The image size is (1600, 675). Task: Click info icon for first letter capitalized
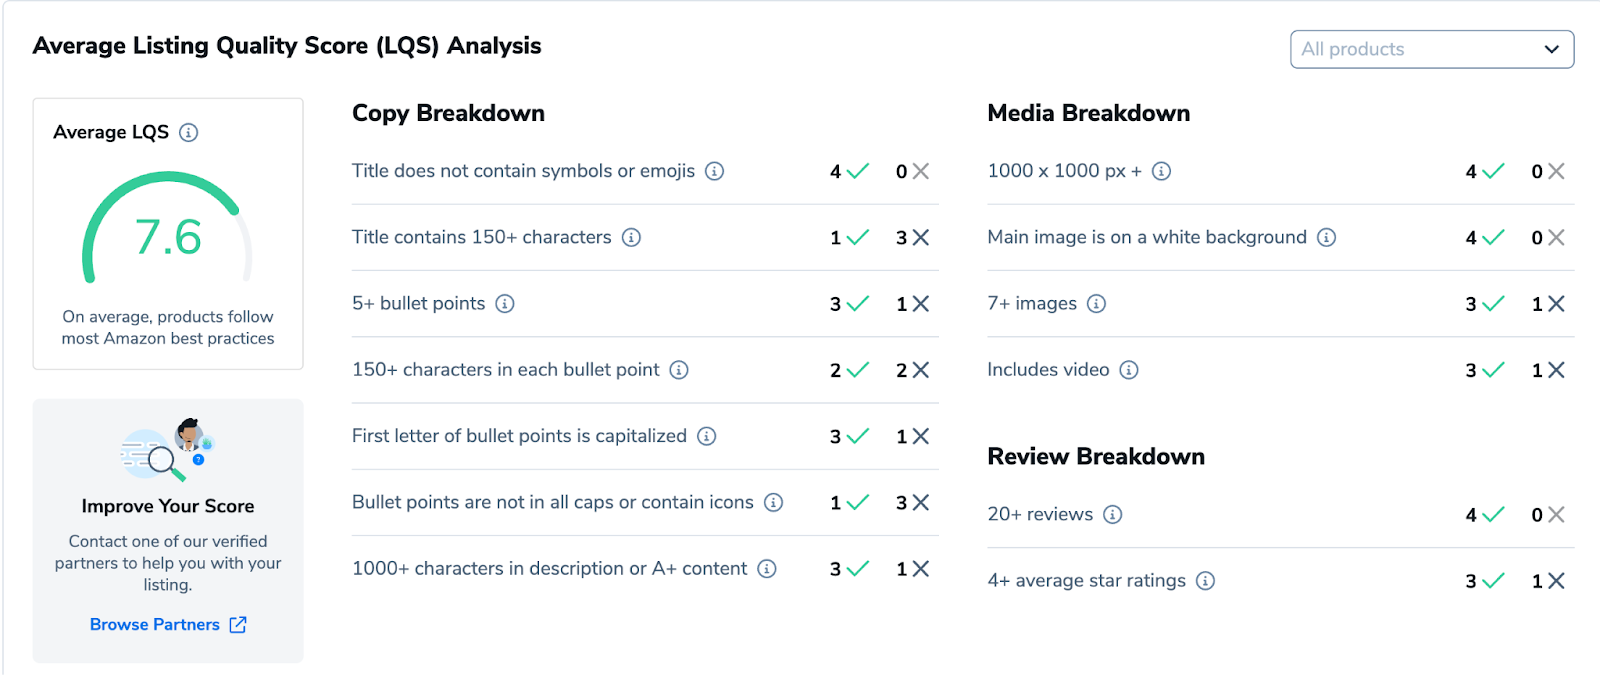pos(707,436)
